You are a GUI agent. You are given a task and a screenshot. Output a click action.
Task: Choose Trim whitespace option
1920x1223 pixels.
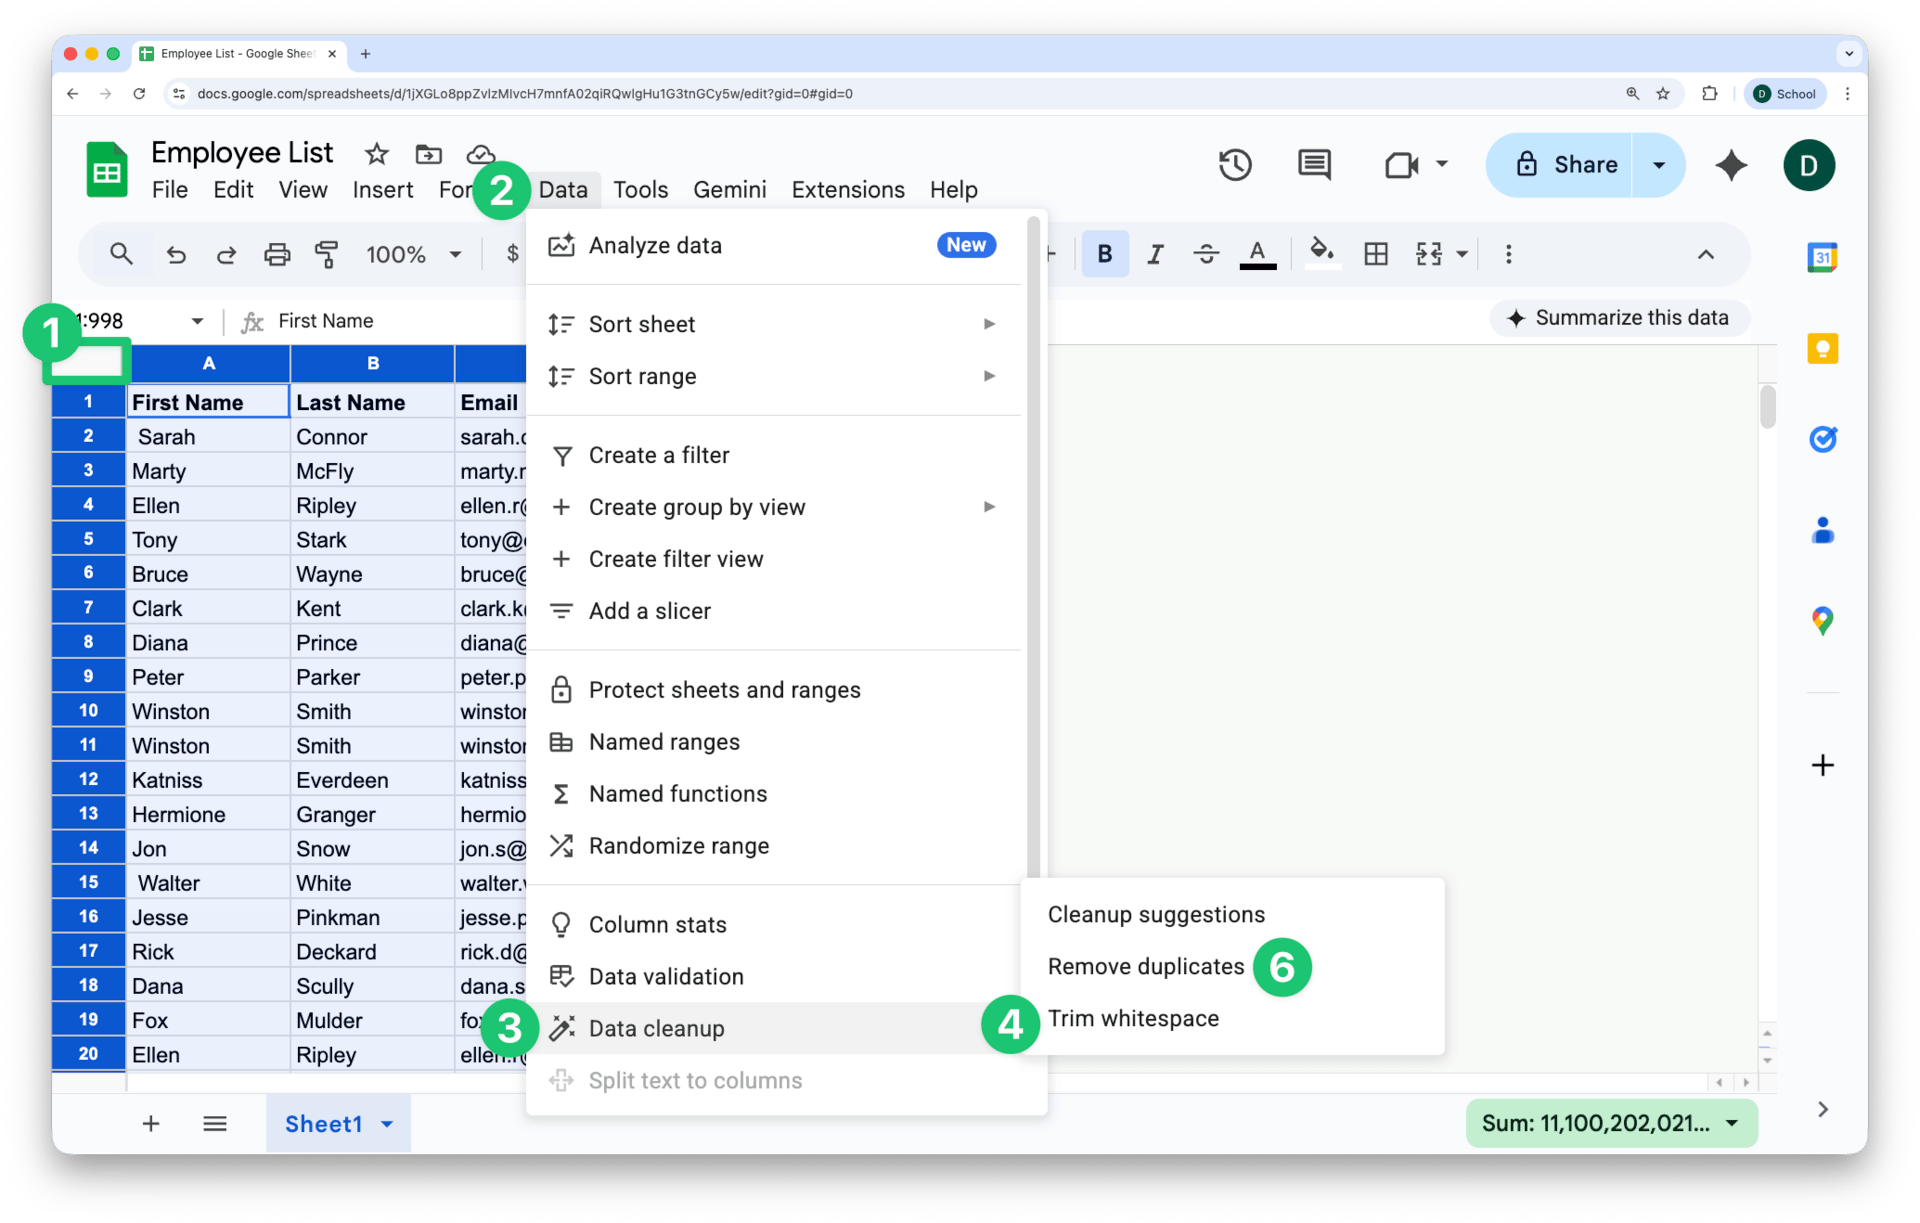(x=1133, y=1019)
